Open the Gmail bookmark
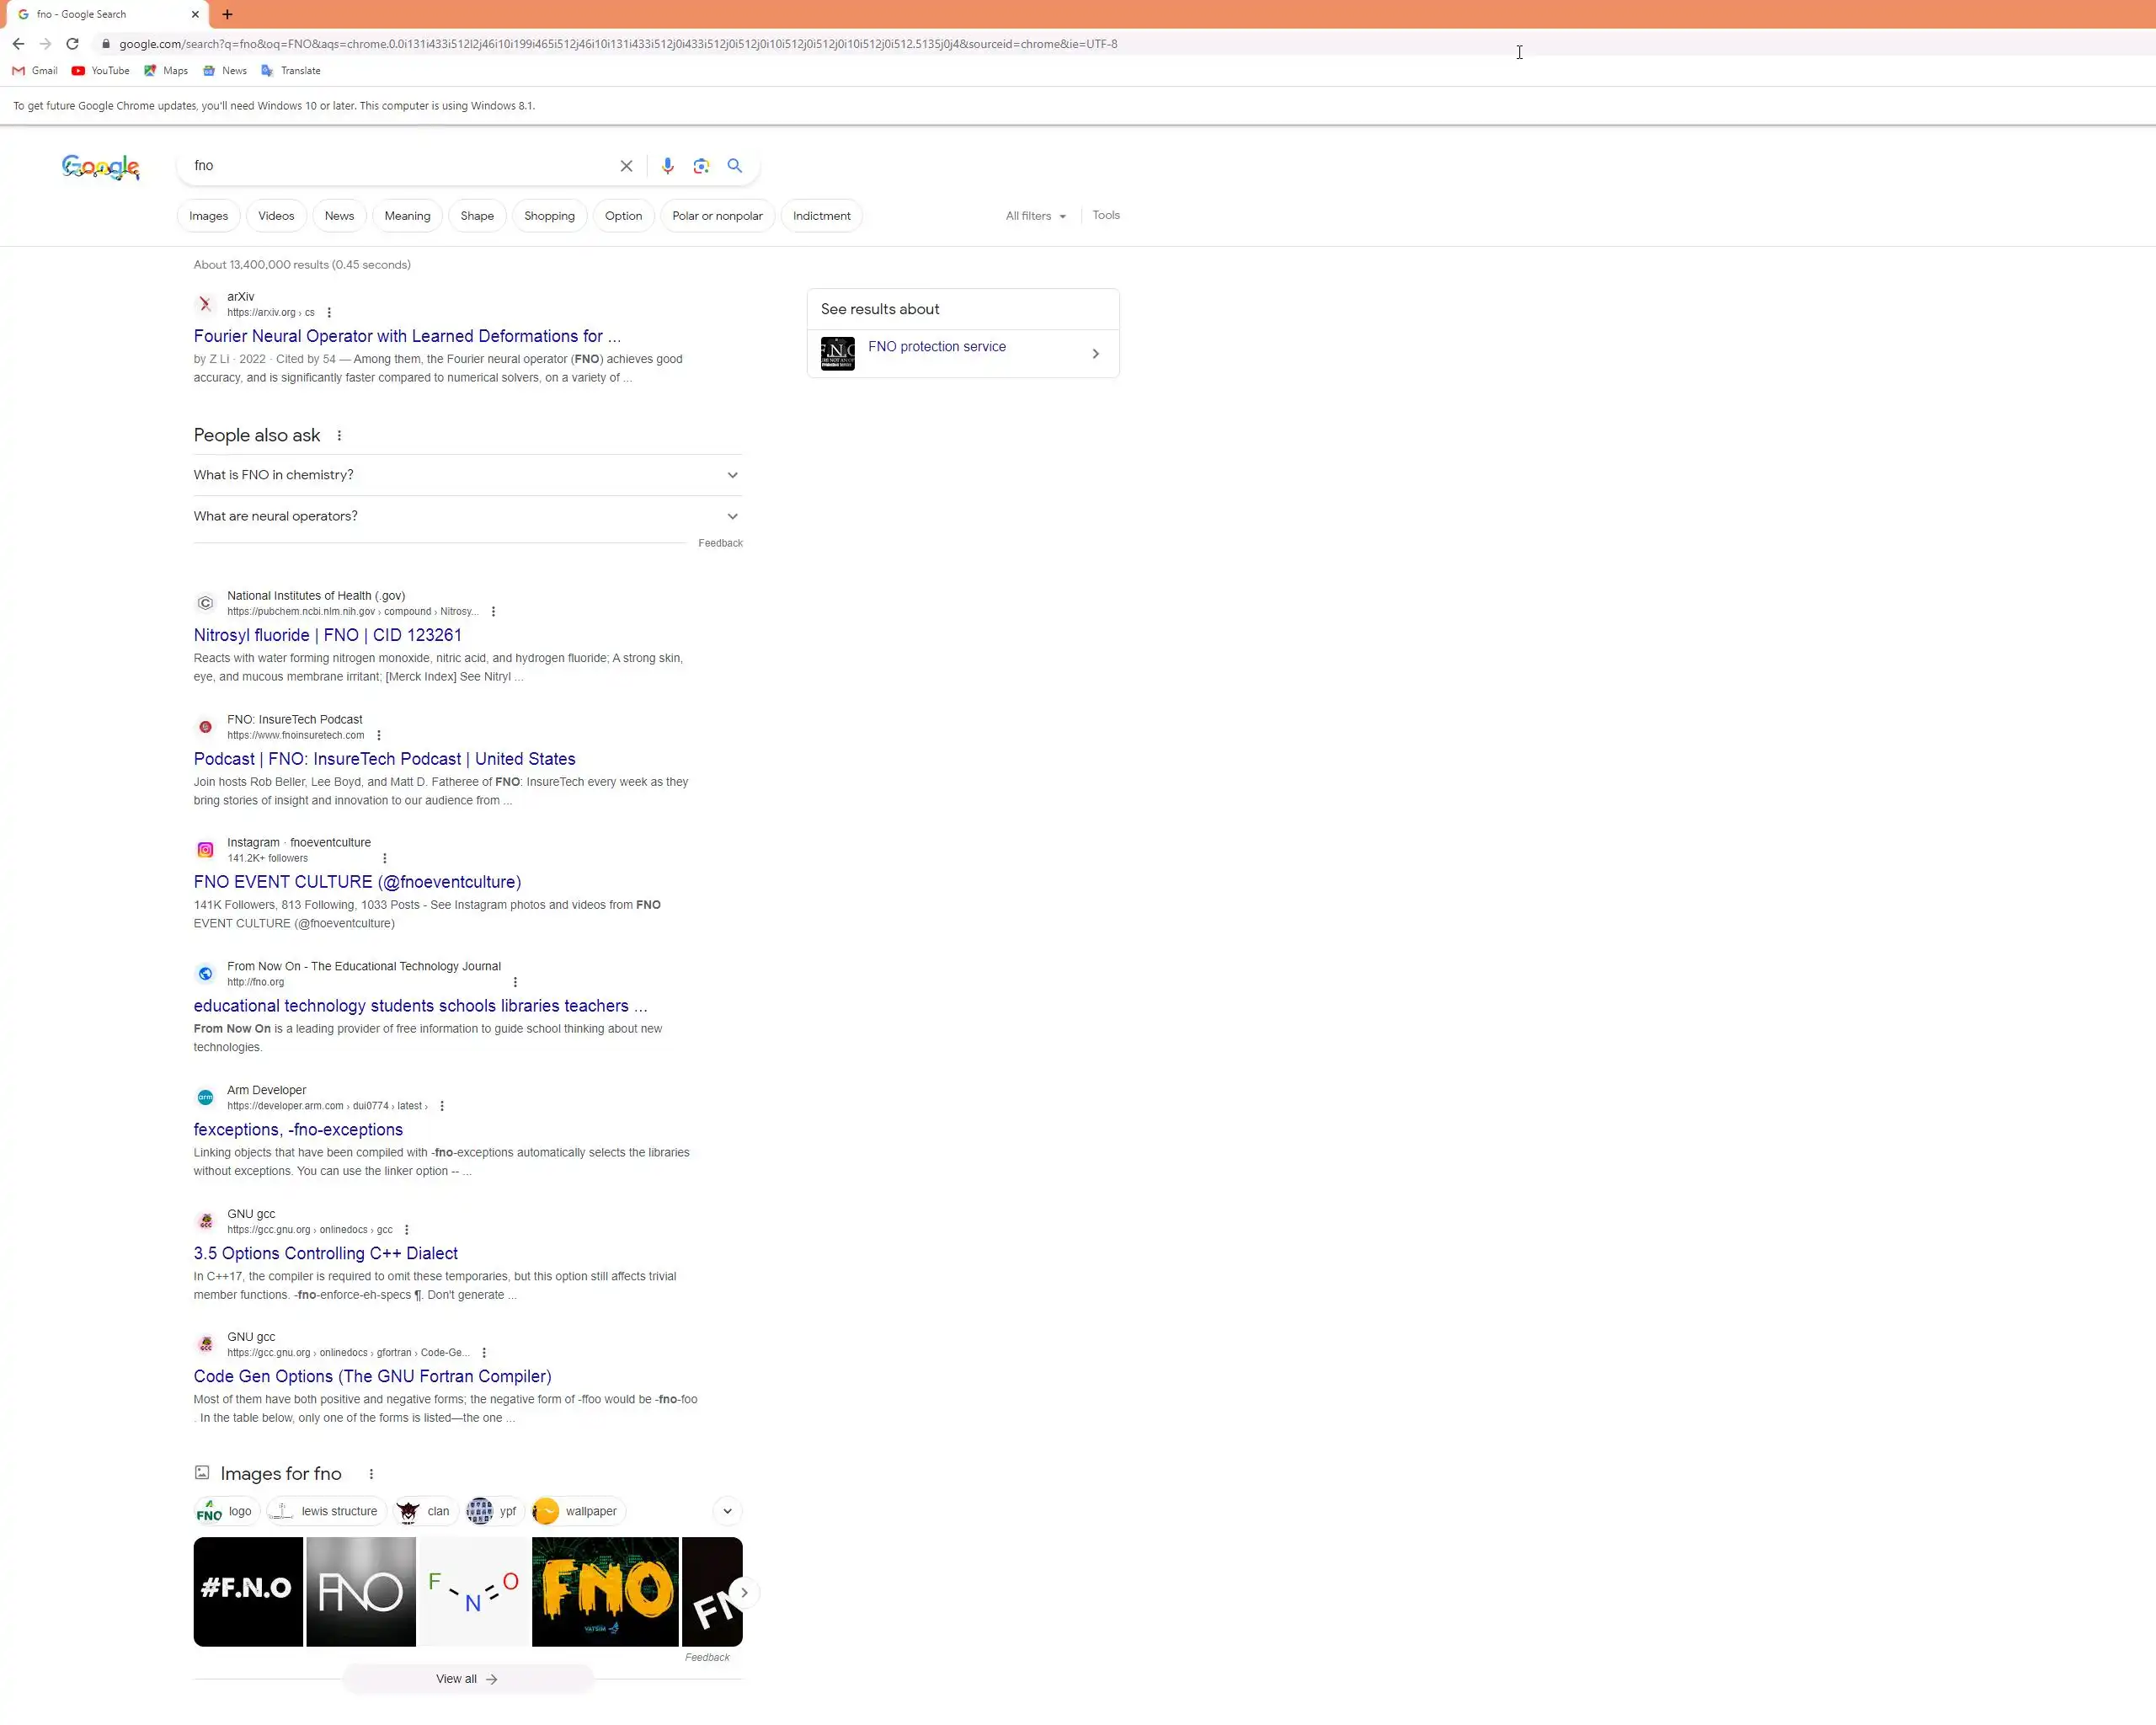This screenshot has width=2156, height=1725. (35, 71)
